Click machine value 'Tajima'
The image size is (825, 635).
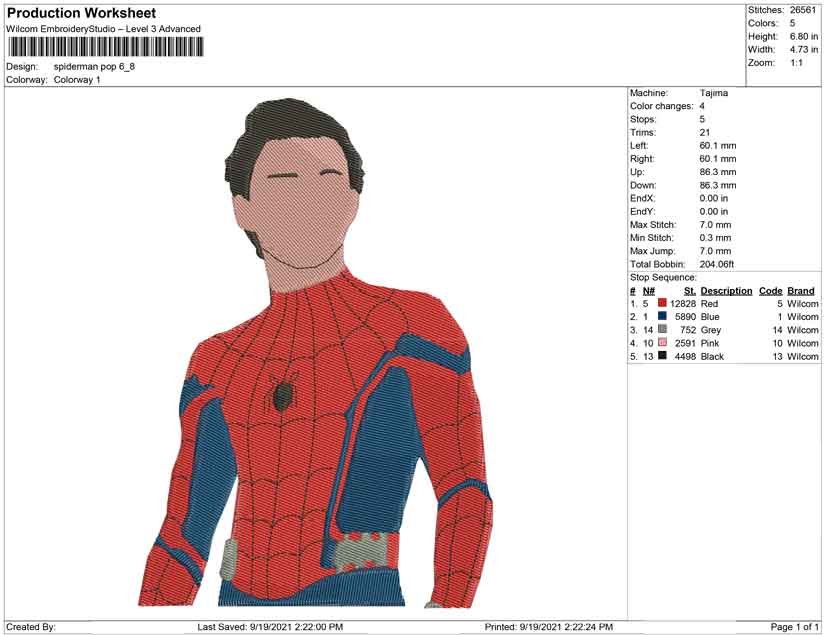point(713,93)
